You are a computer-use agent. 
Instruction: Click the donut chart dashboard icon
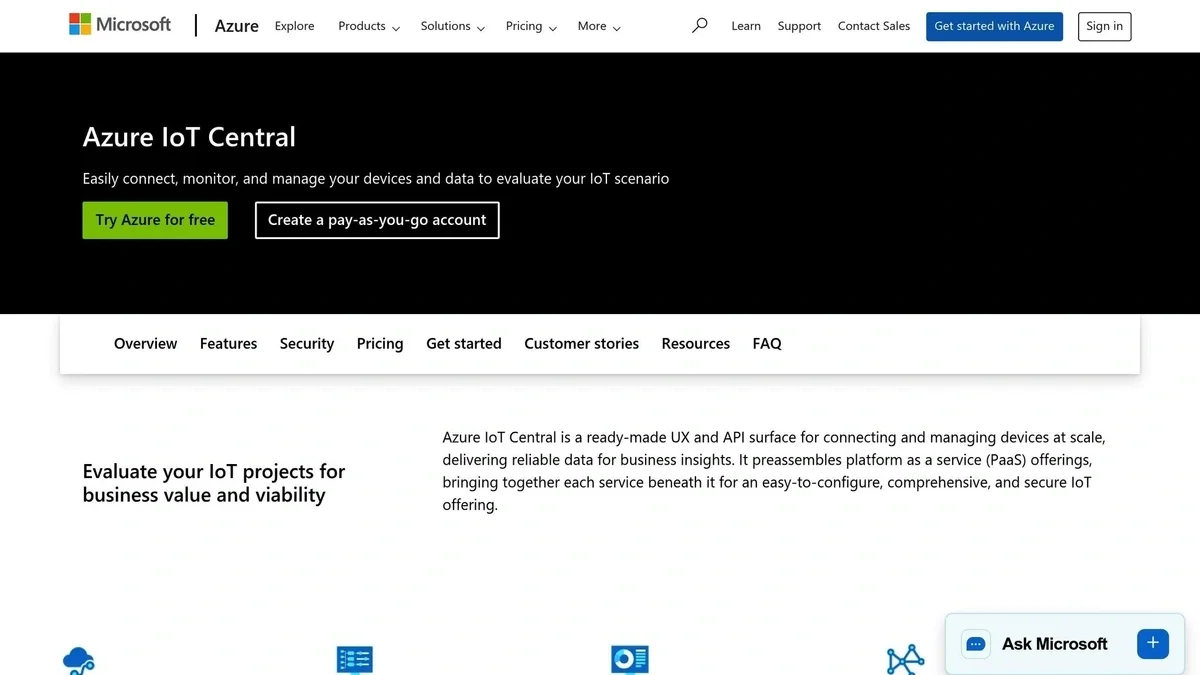pos(630,660)
